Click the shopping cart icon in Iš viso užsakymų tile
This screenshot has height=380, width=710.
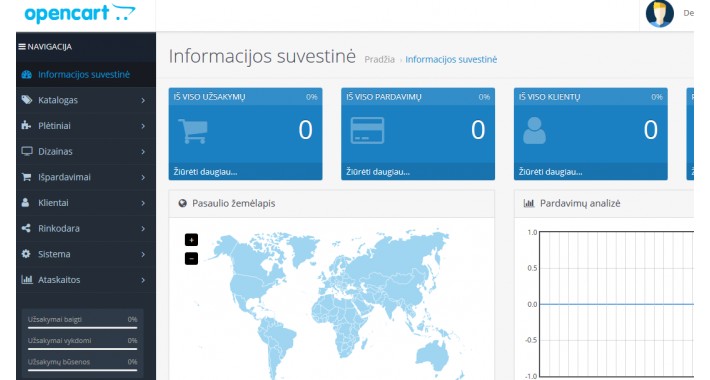coord(193,131)
